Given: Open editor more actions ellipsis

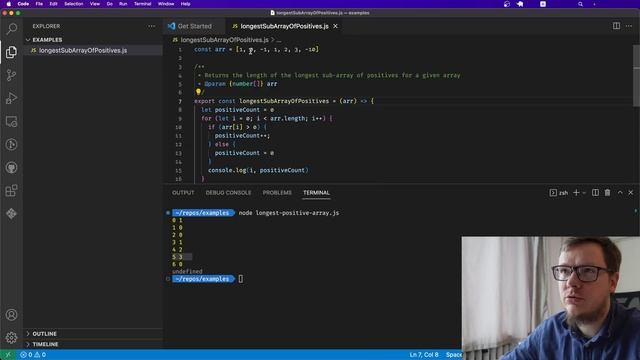Looking at the screenshot, I should (x=629, y=26).
